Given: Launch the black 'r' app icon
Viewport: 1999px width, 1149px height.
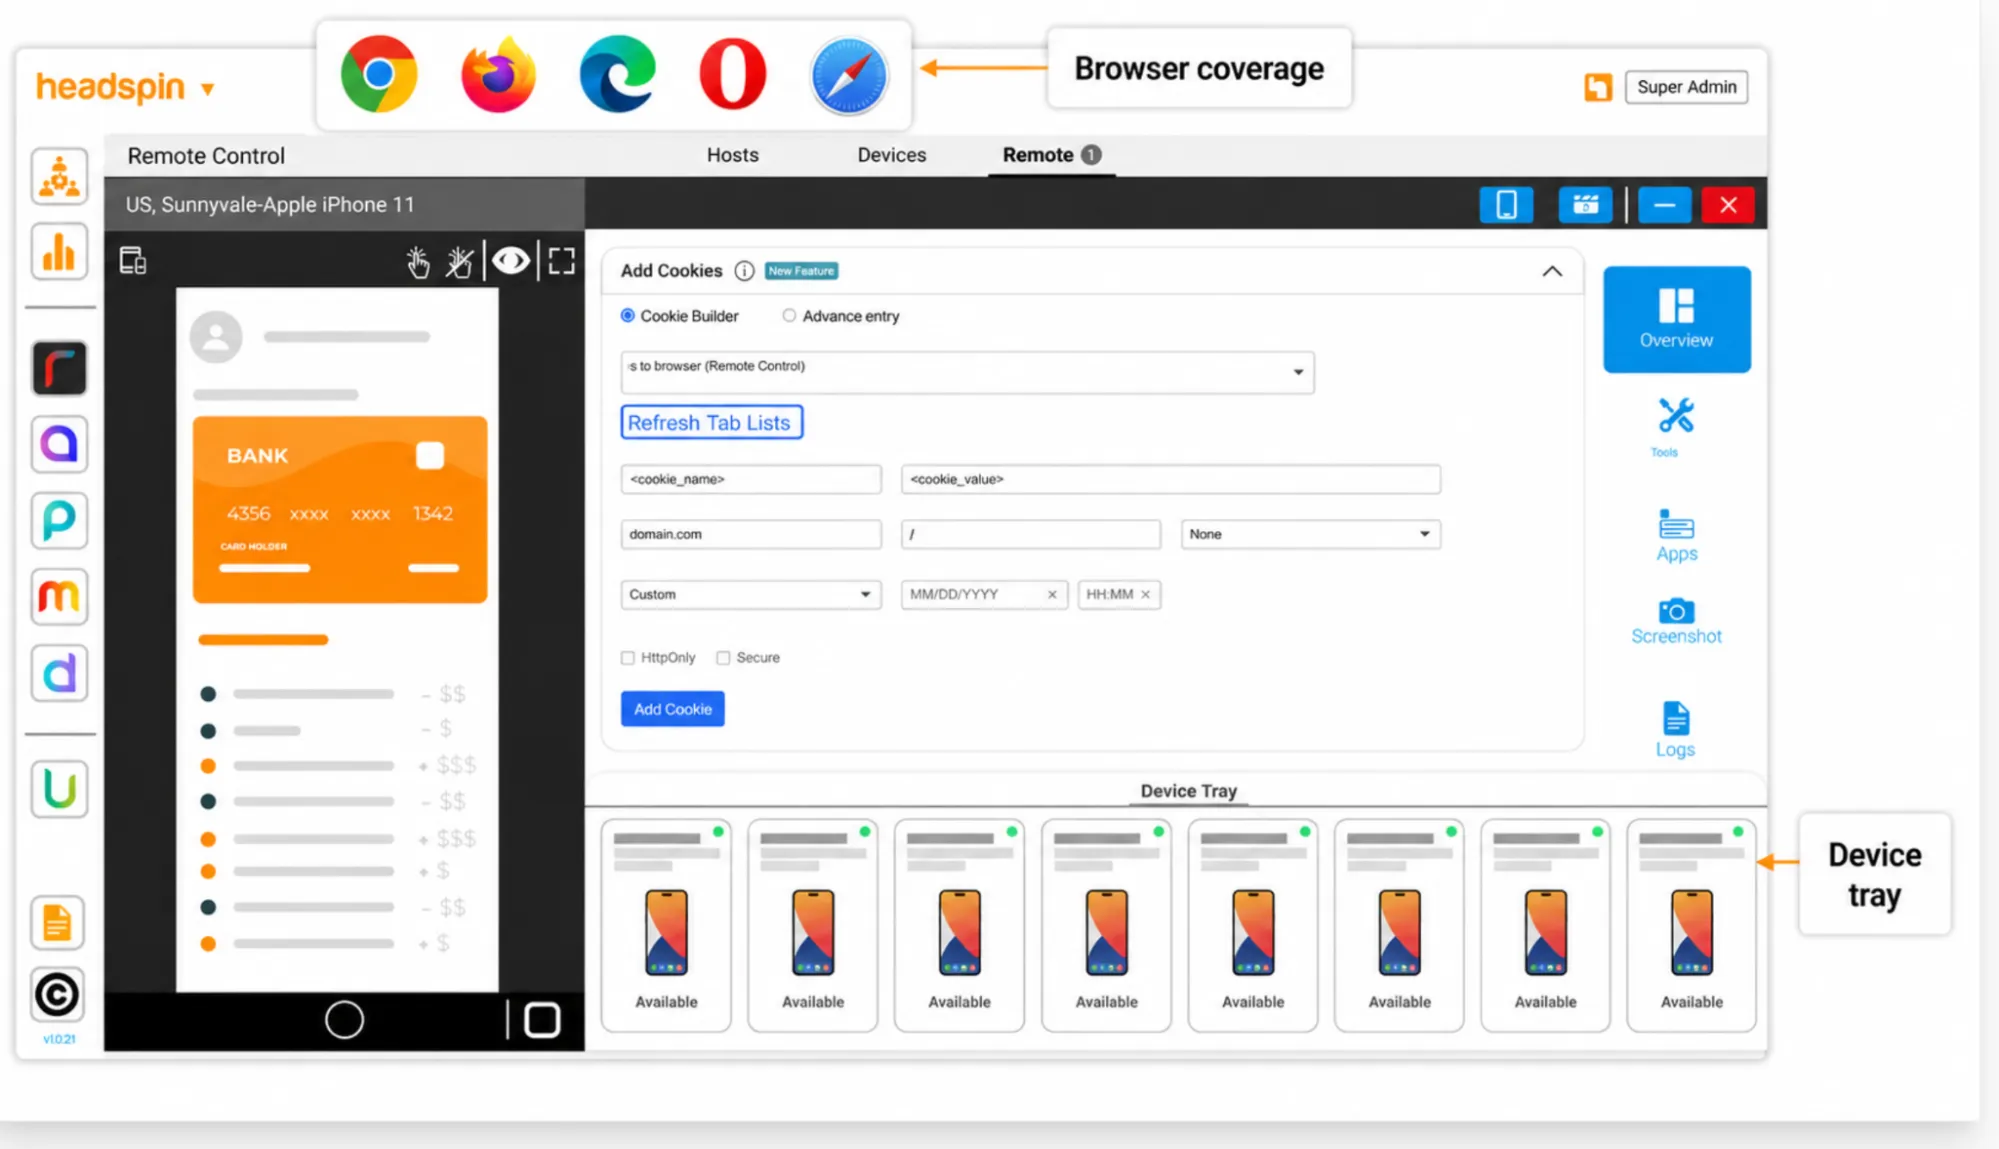Looking at the screenshot, I should pos(60,368).
